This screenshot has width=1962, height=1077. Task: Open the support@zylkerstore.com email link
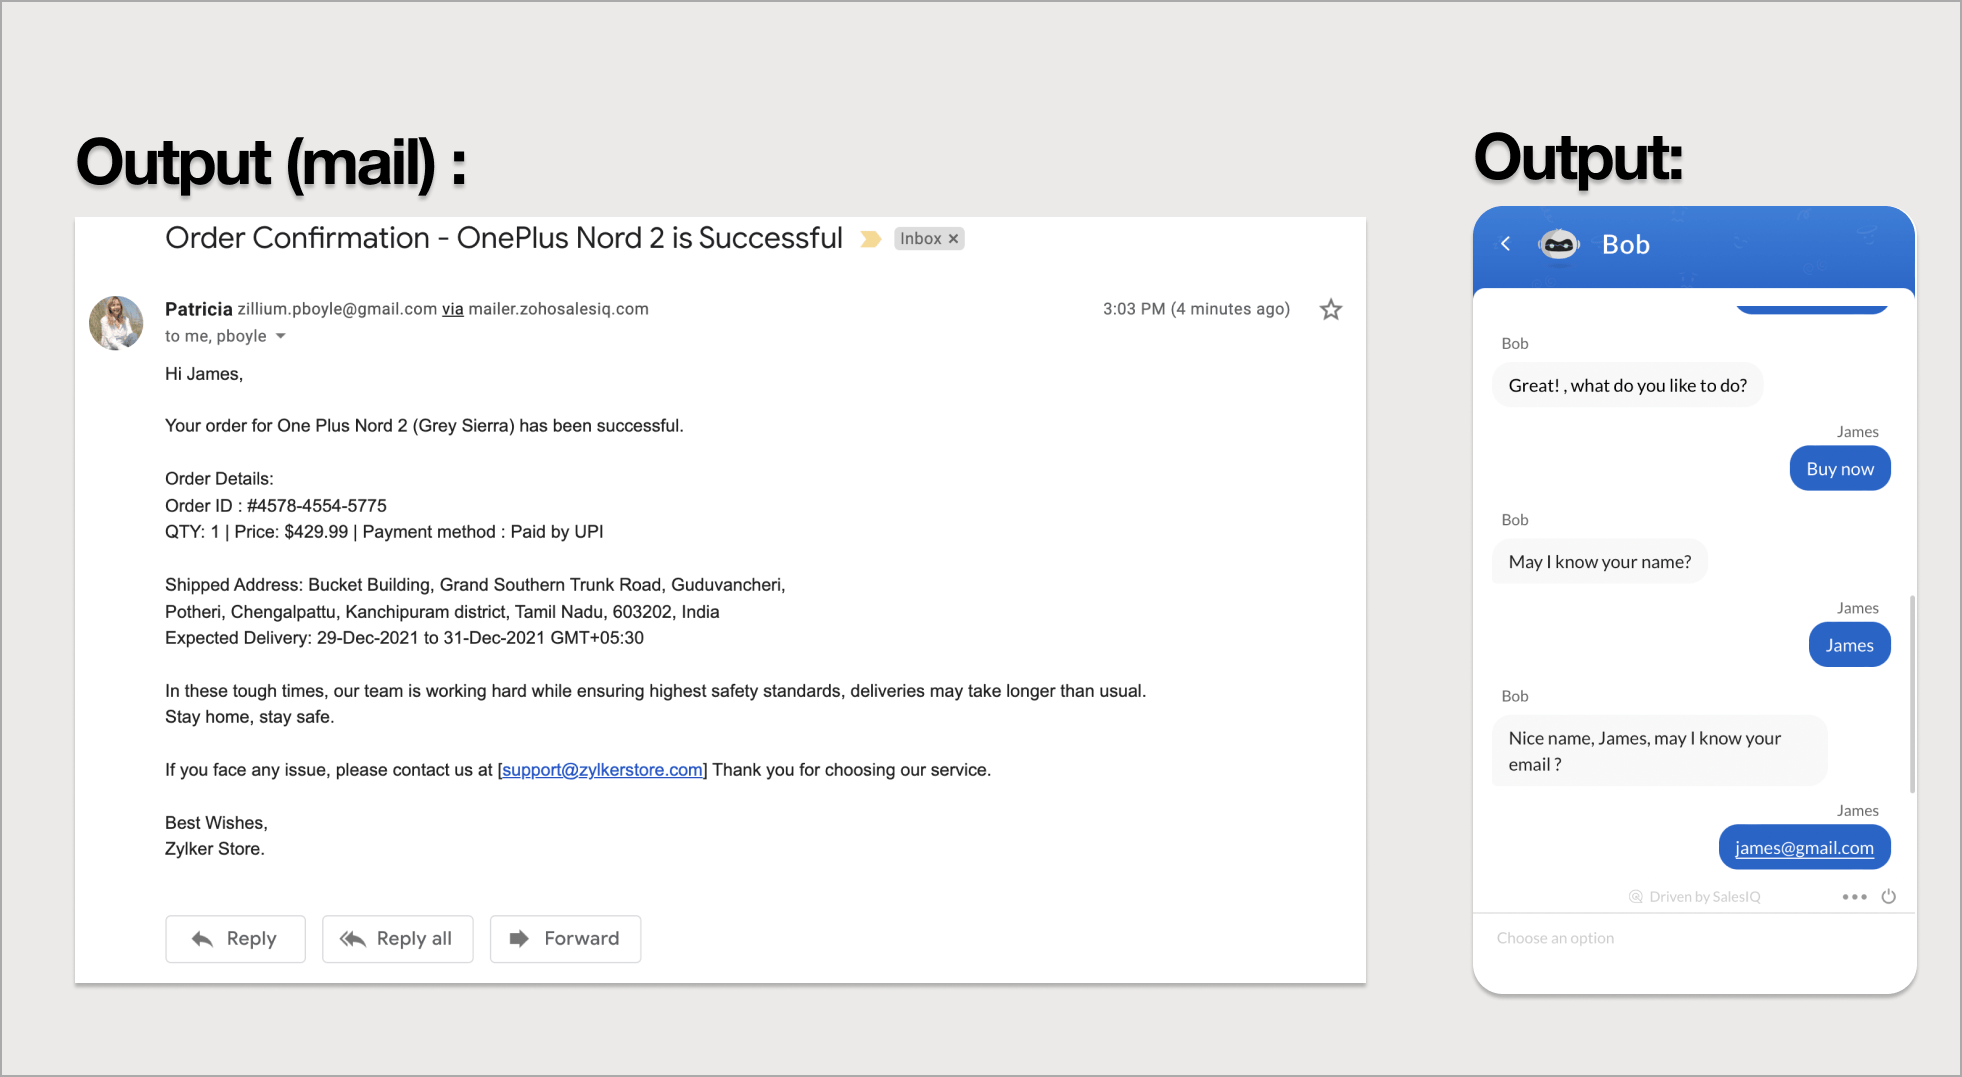tap(603, 770)
